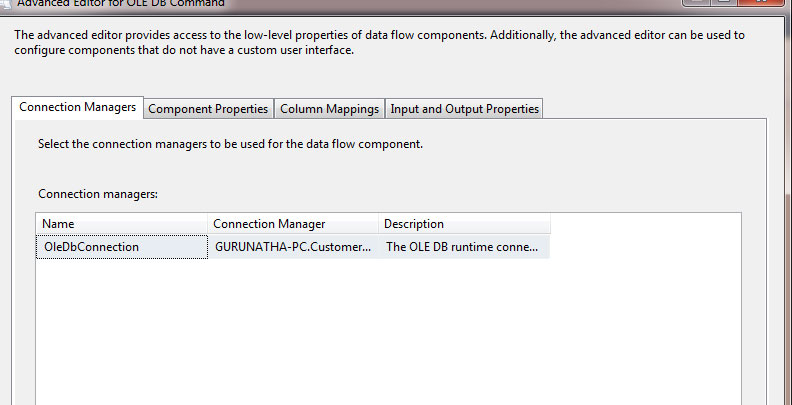This screenshot has width=792, height=405.
Task: Click the dialog icon in the title bar
Action: pos(5,3)
